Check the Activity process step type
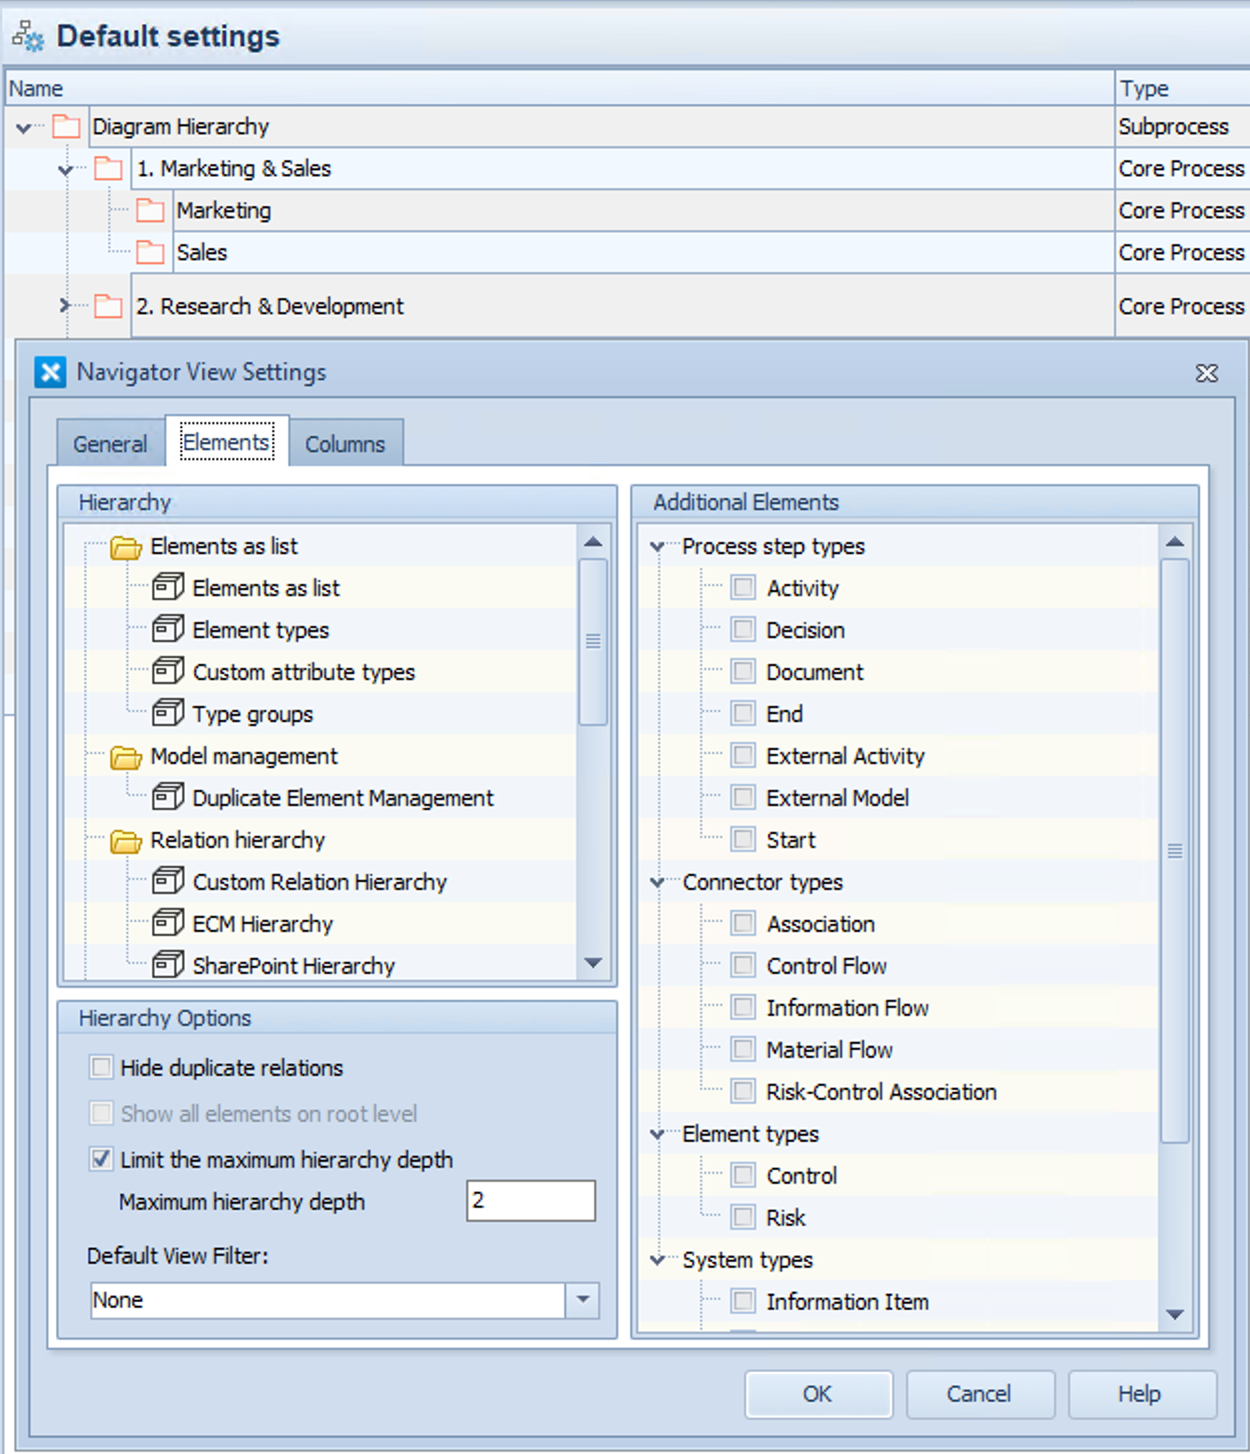Image resolution: width=1250 pixels, height=1454 pixels. [x=743, y=587]
